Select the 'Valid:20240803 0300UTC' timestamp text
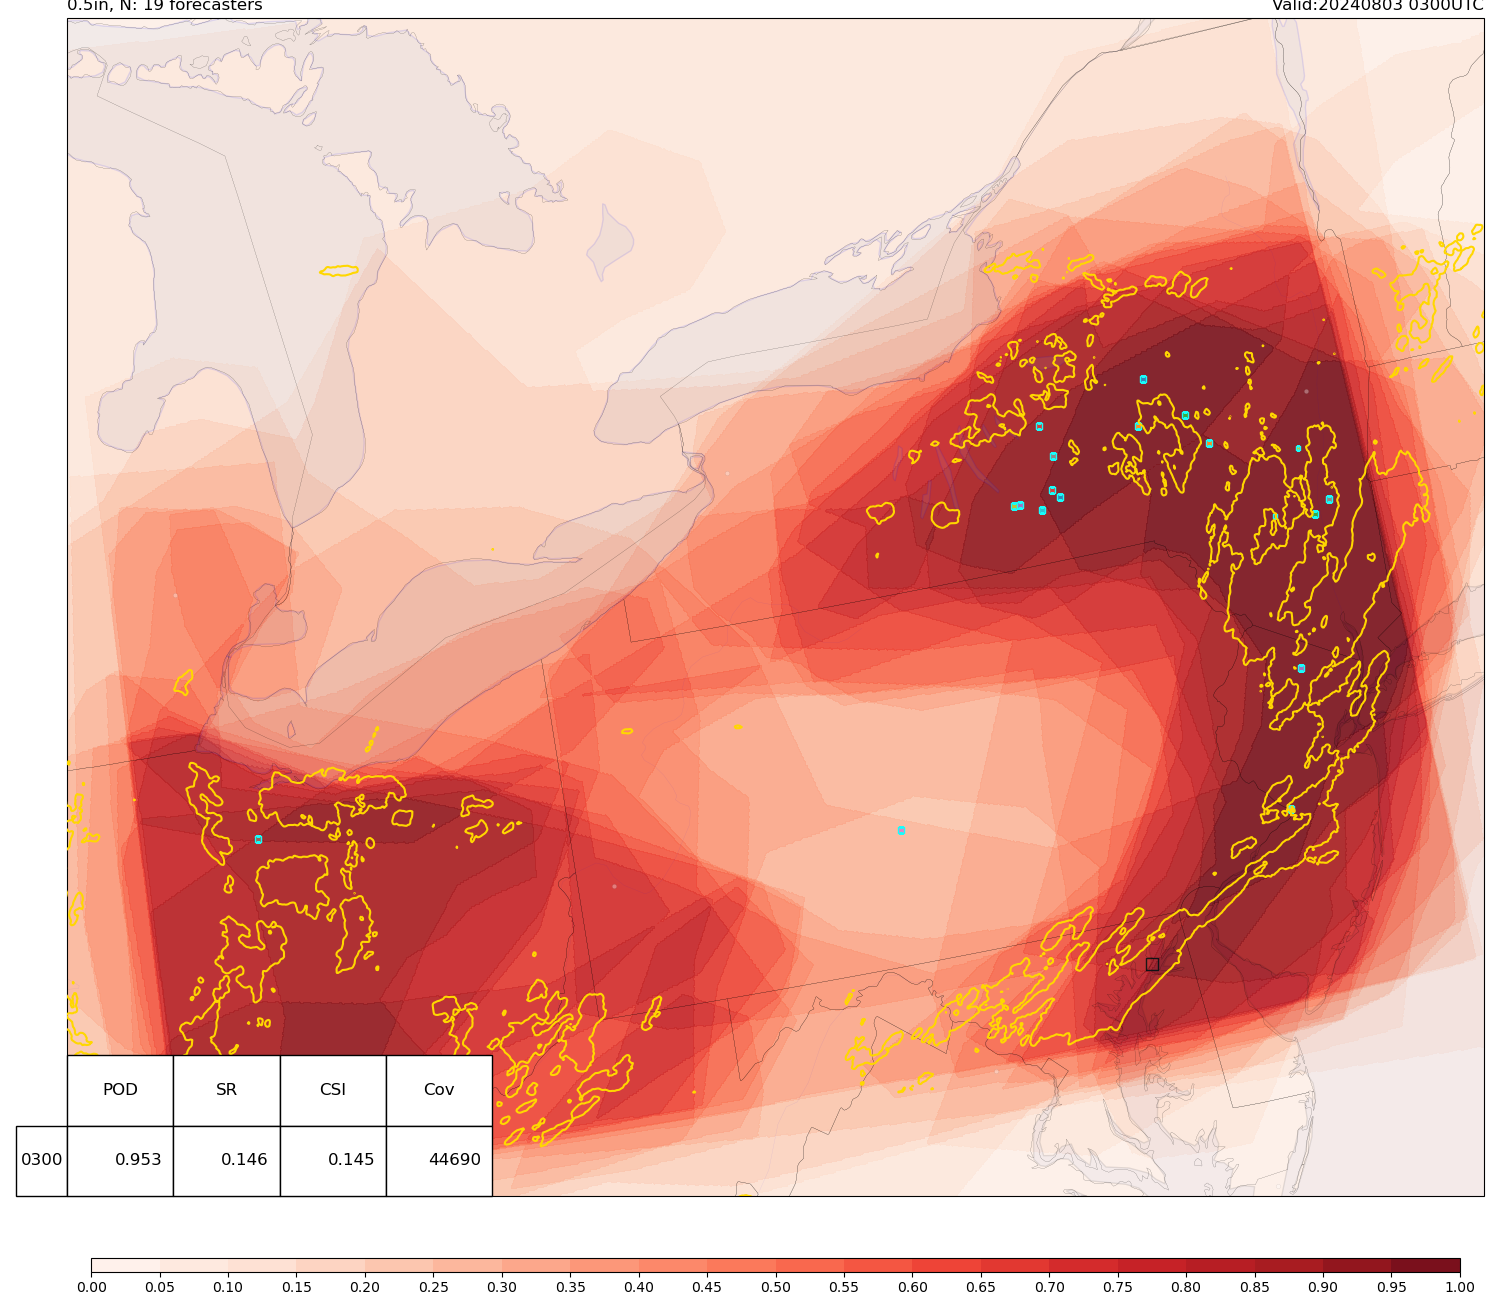The image size is (1500, 1300). tap(1378, 6)
